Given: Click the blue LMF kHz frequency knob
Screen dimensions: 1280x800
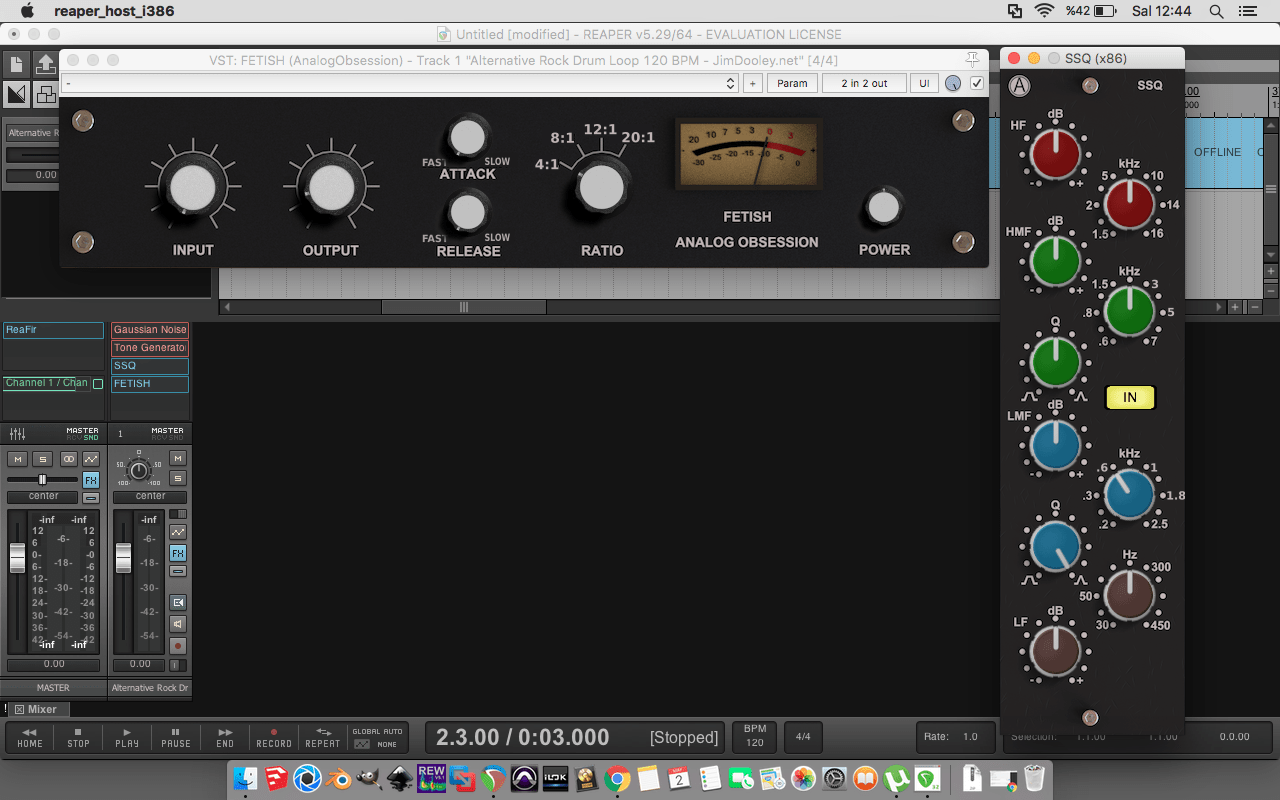Looking at the screenshot, I should tap(1129, 494).
